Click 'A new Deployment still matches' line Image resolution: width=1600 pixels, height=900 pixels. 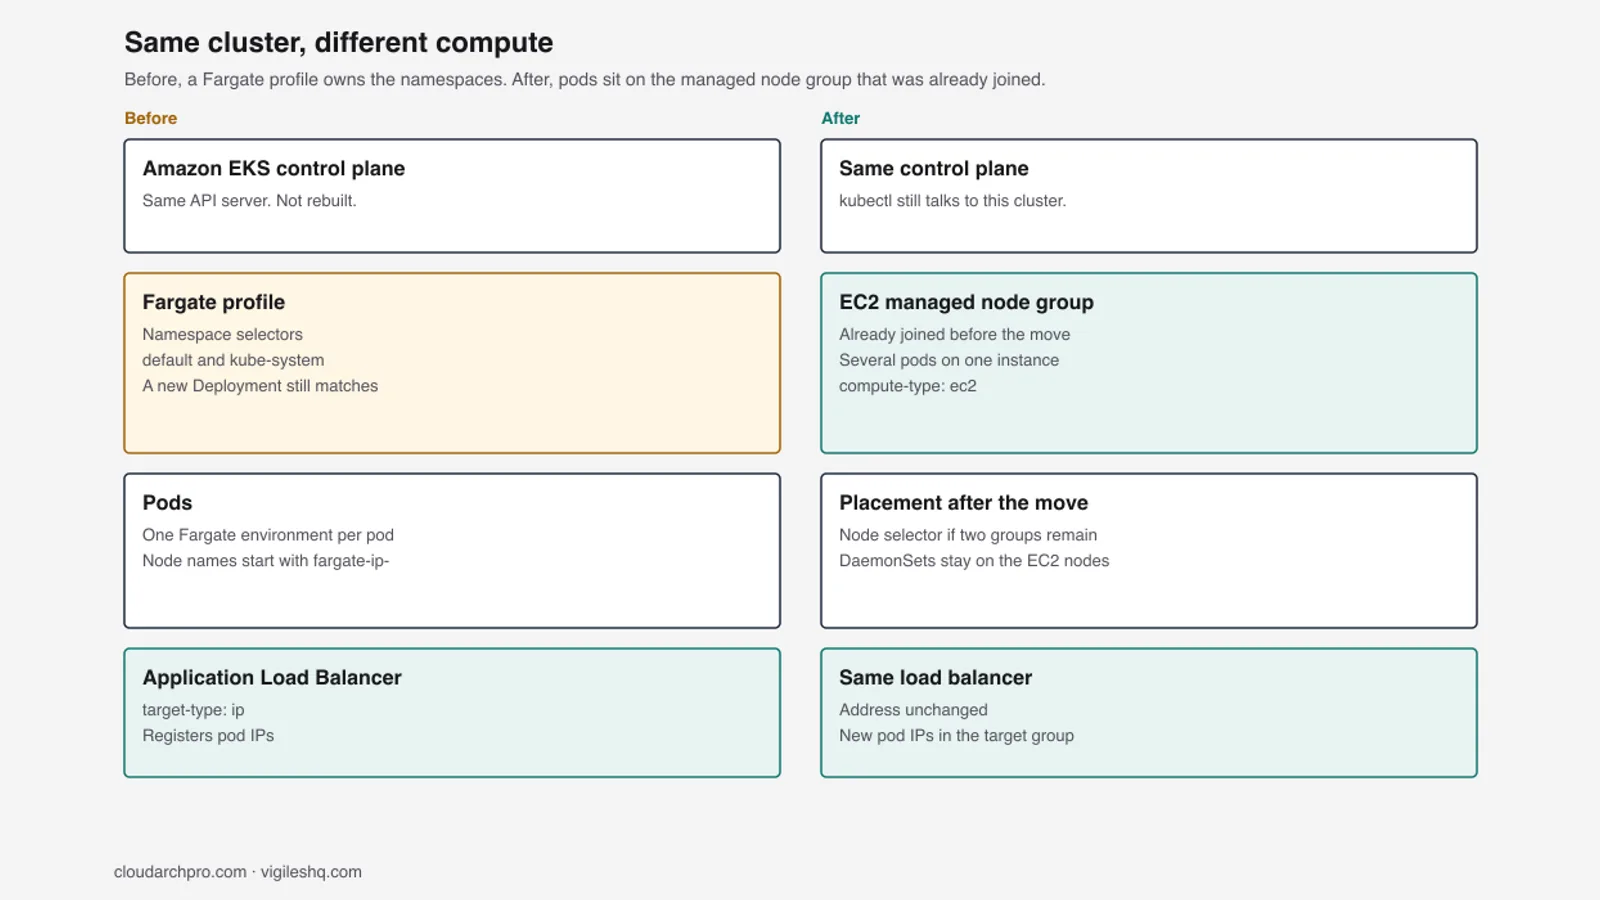[x=260, y=386]
